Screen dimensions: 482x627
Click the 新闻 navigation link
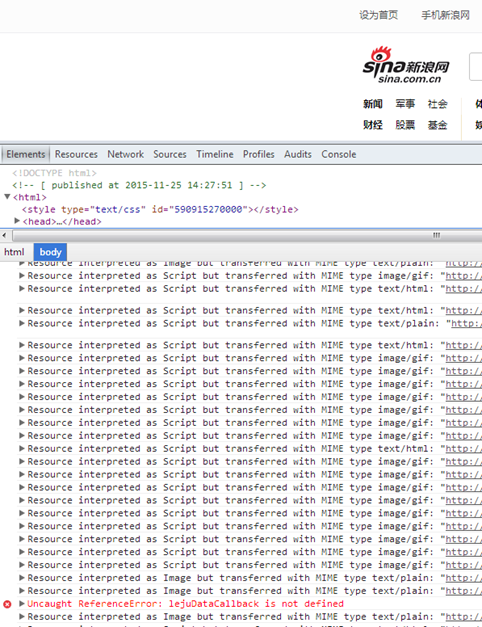(x=372, y=104)
